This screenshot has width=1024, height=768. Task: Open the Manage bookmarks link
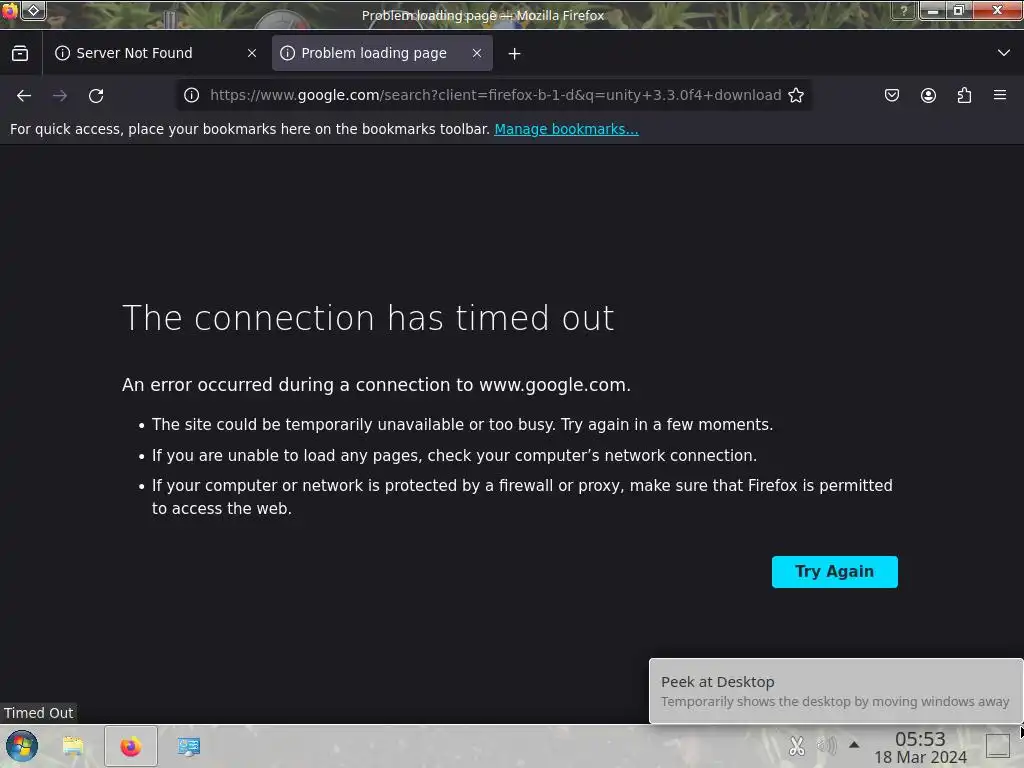[x=566, y=129]
